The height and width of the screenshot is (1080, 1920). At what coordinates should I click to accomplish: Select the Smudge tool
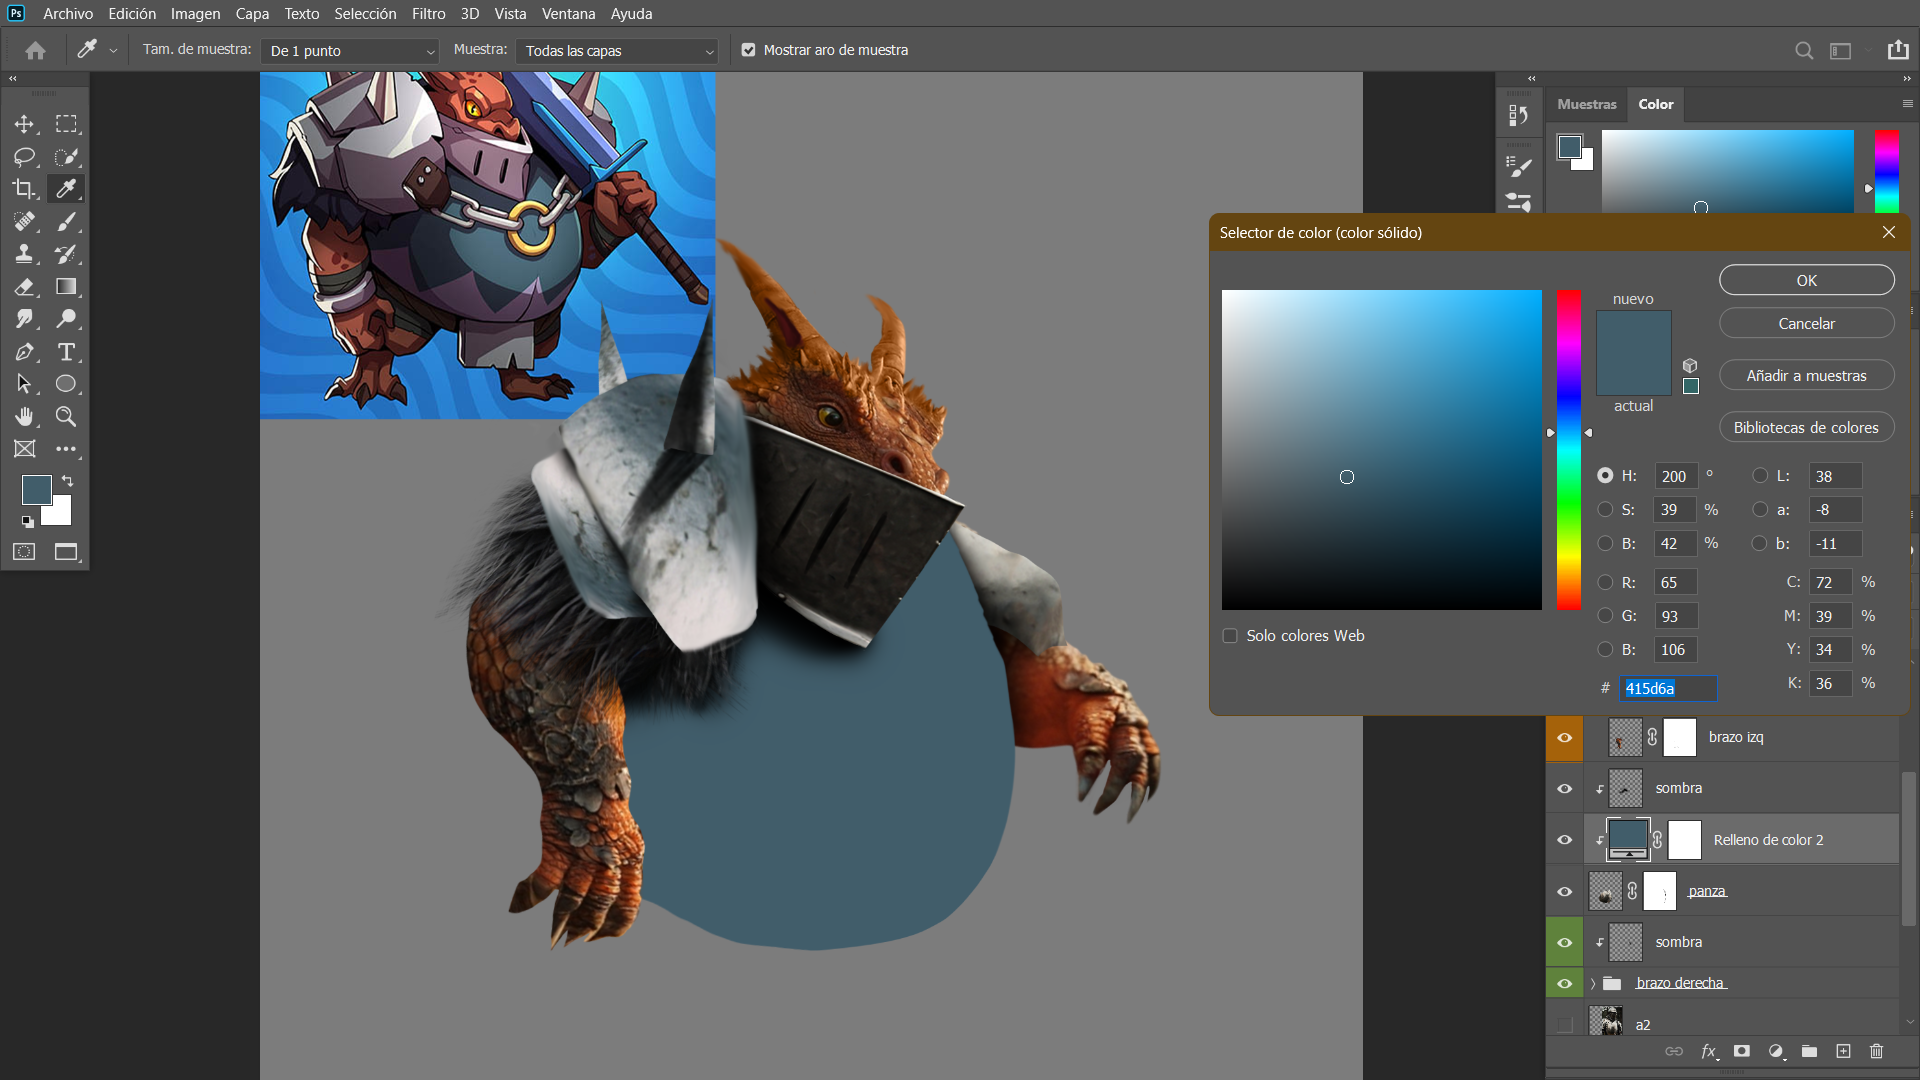click(24, 319)
